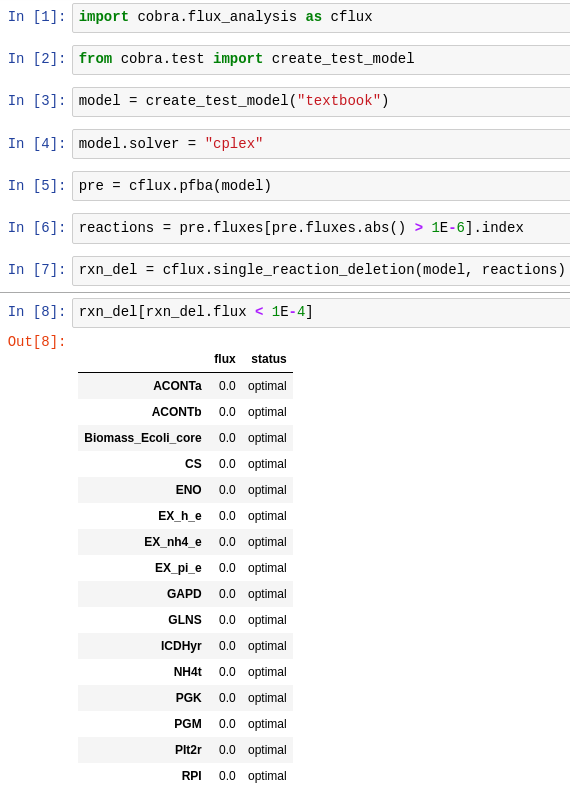Click the cell 5 cflux.pfba input

click(321, 186)
